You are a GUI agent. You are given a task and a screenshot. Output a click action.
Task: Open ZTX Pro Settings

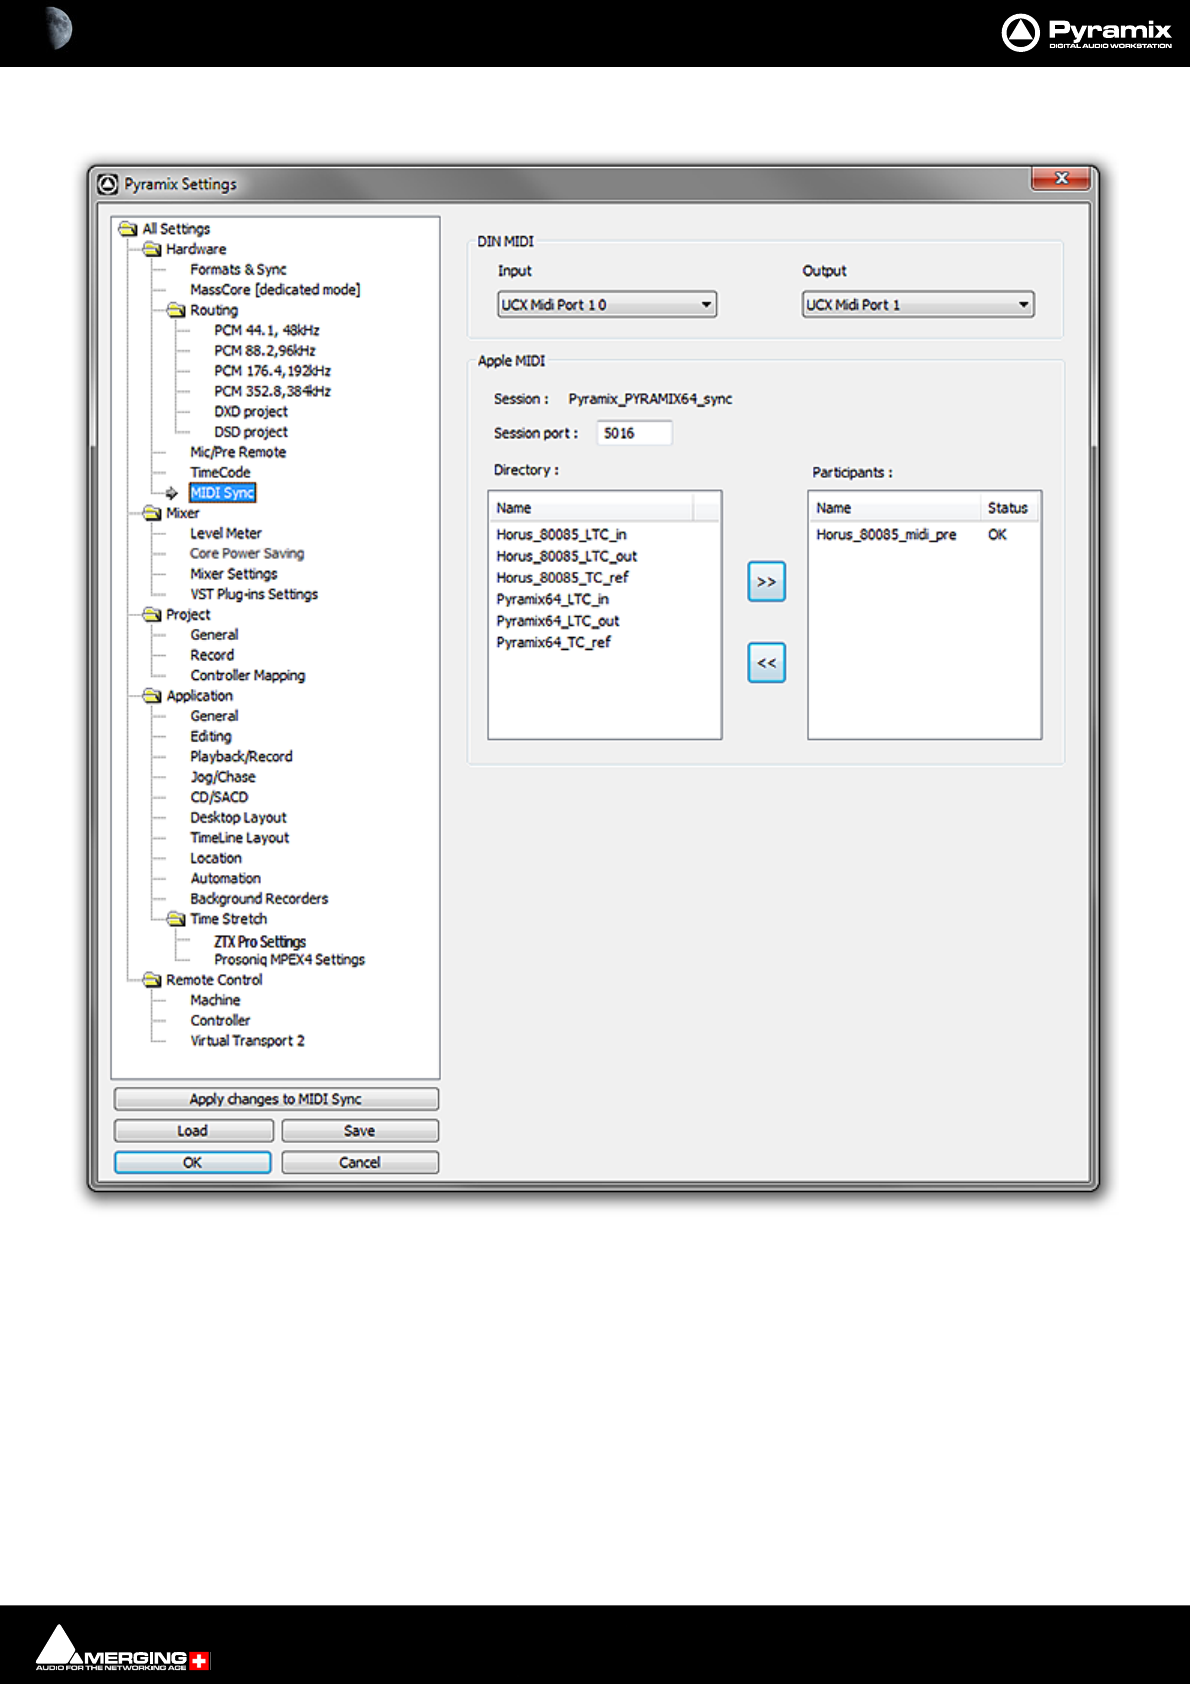(260, 942)
